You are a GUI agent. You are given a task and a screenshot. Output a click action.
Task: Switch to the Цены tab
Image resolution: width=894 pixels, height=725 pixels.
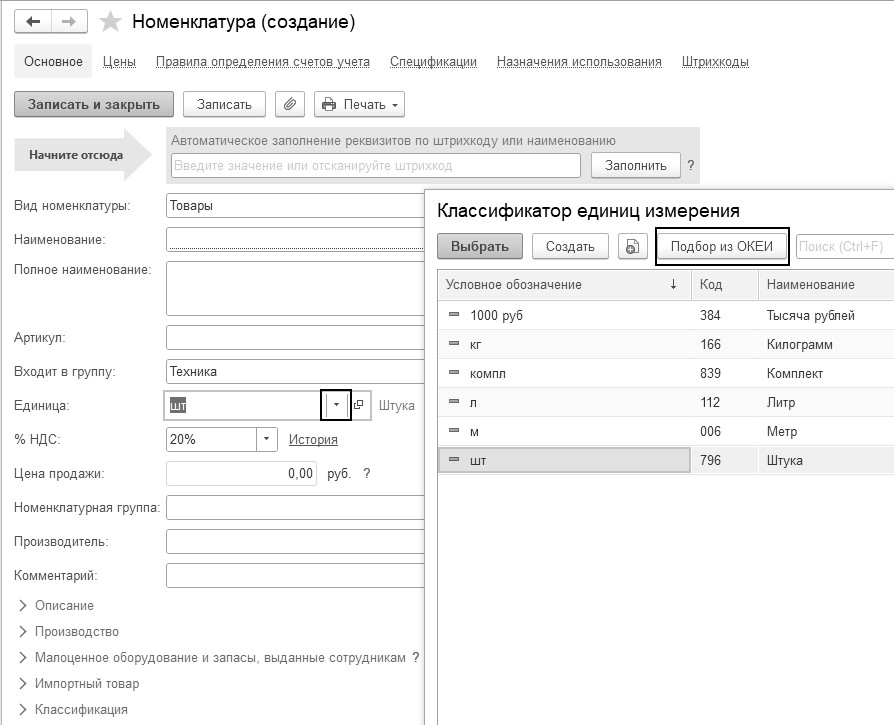coord(119,62)
